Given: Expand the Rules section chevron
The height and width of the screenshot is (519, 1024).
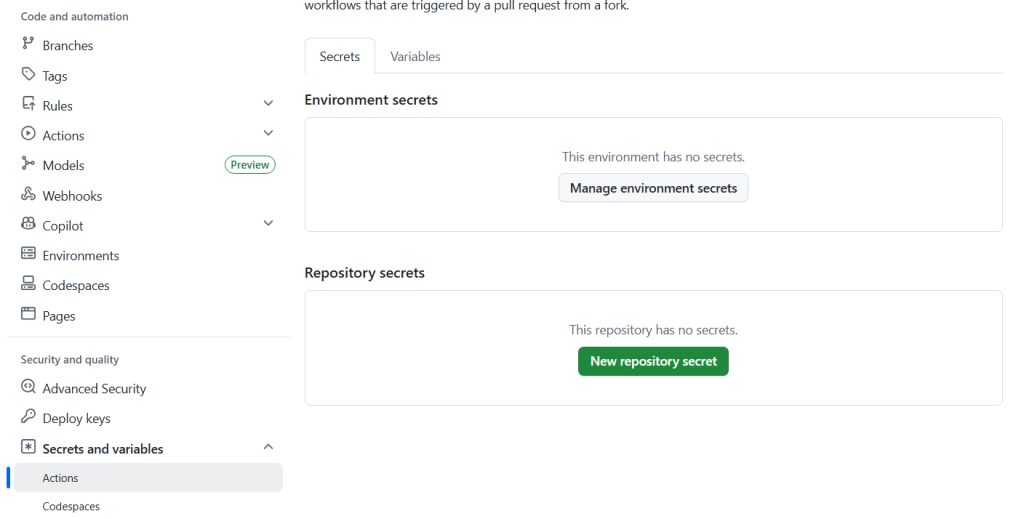Looking at the screenshot, I should 268,104.
